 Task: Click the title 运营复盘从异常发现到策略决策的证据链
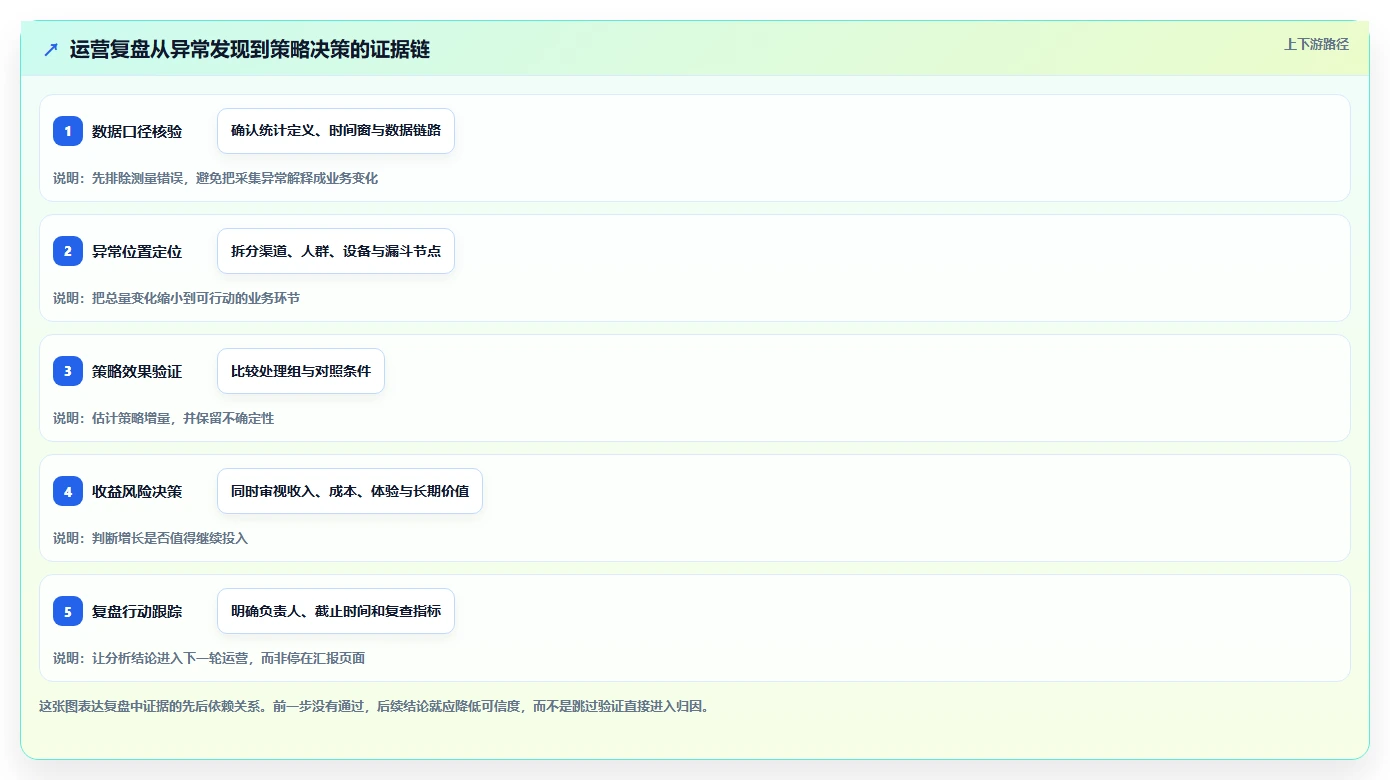click(x=250, y=49)
